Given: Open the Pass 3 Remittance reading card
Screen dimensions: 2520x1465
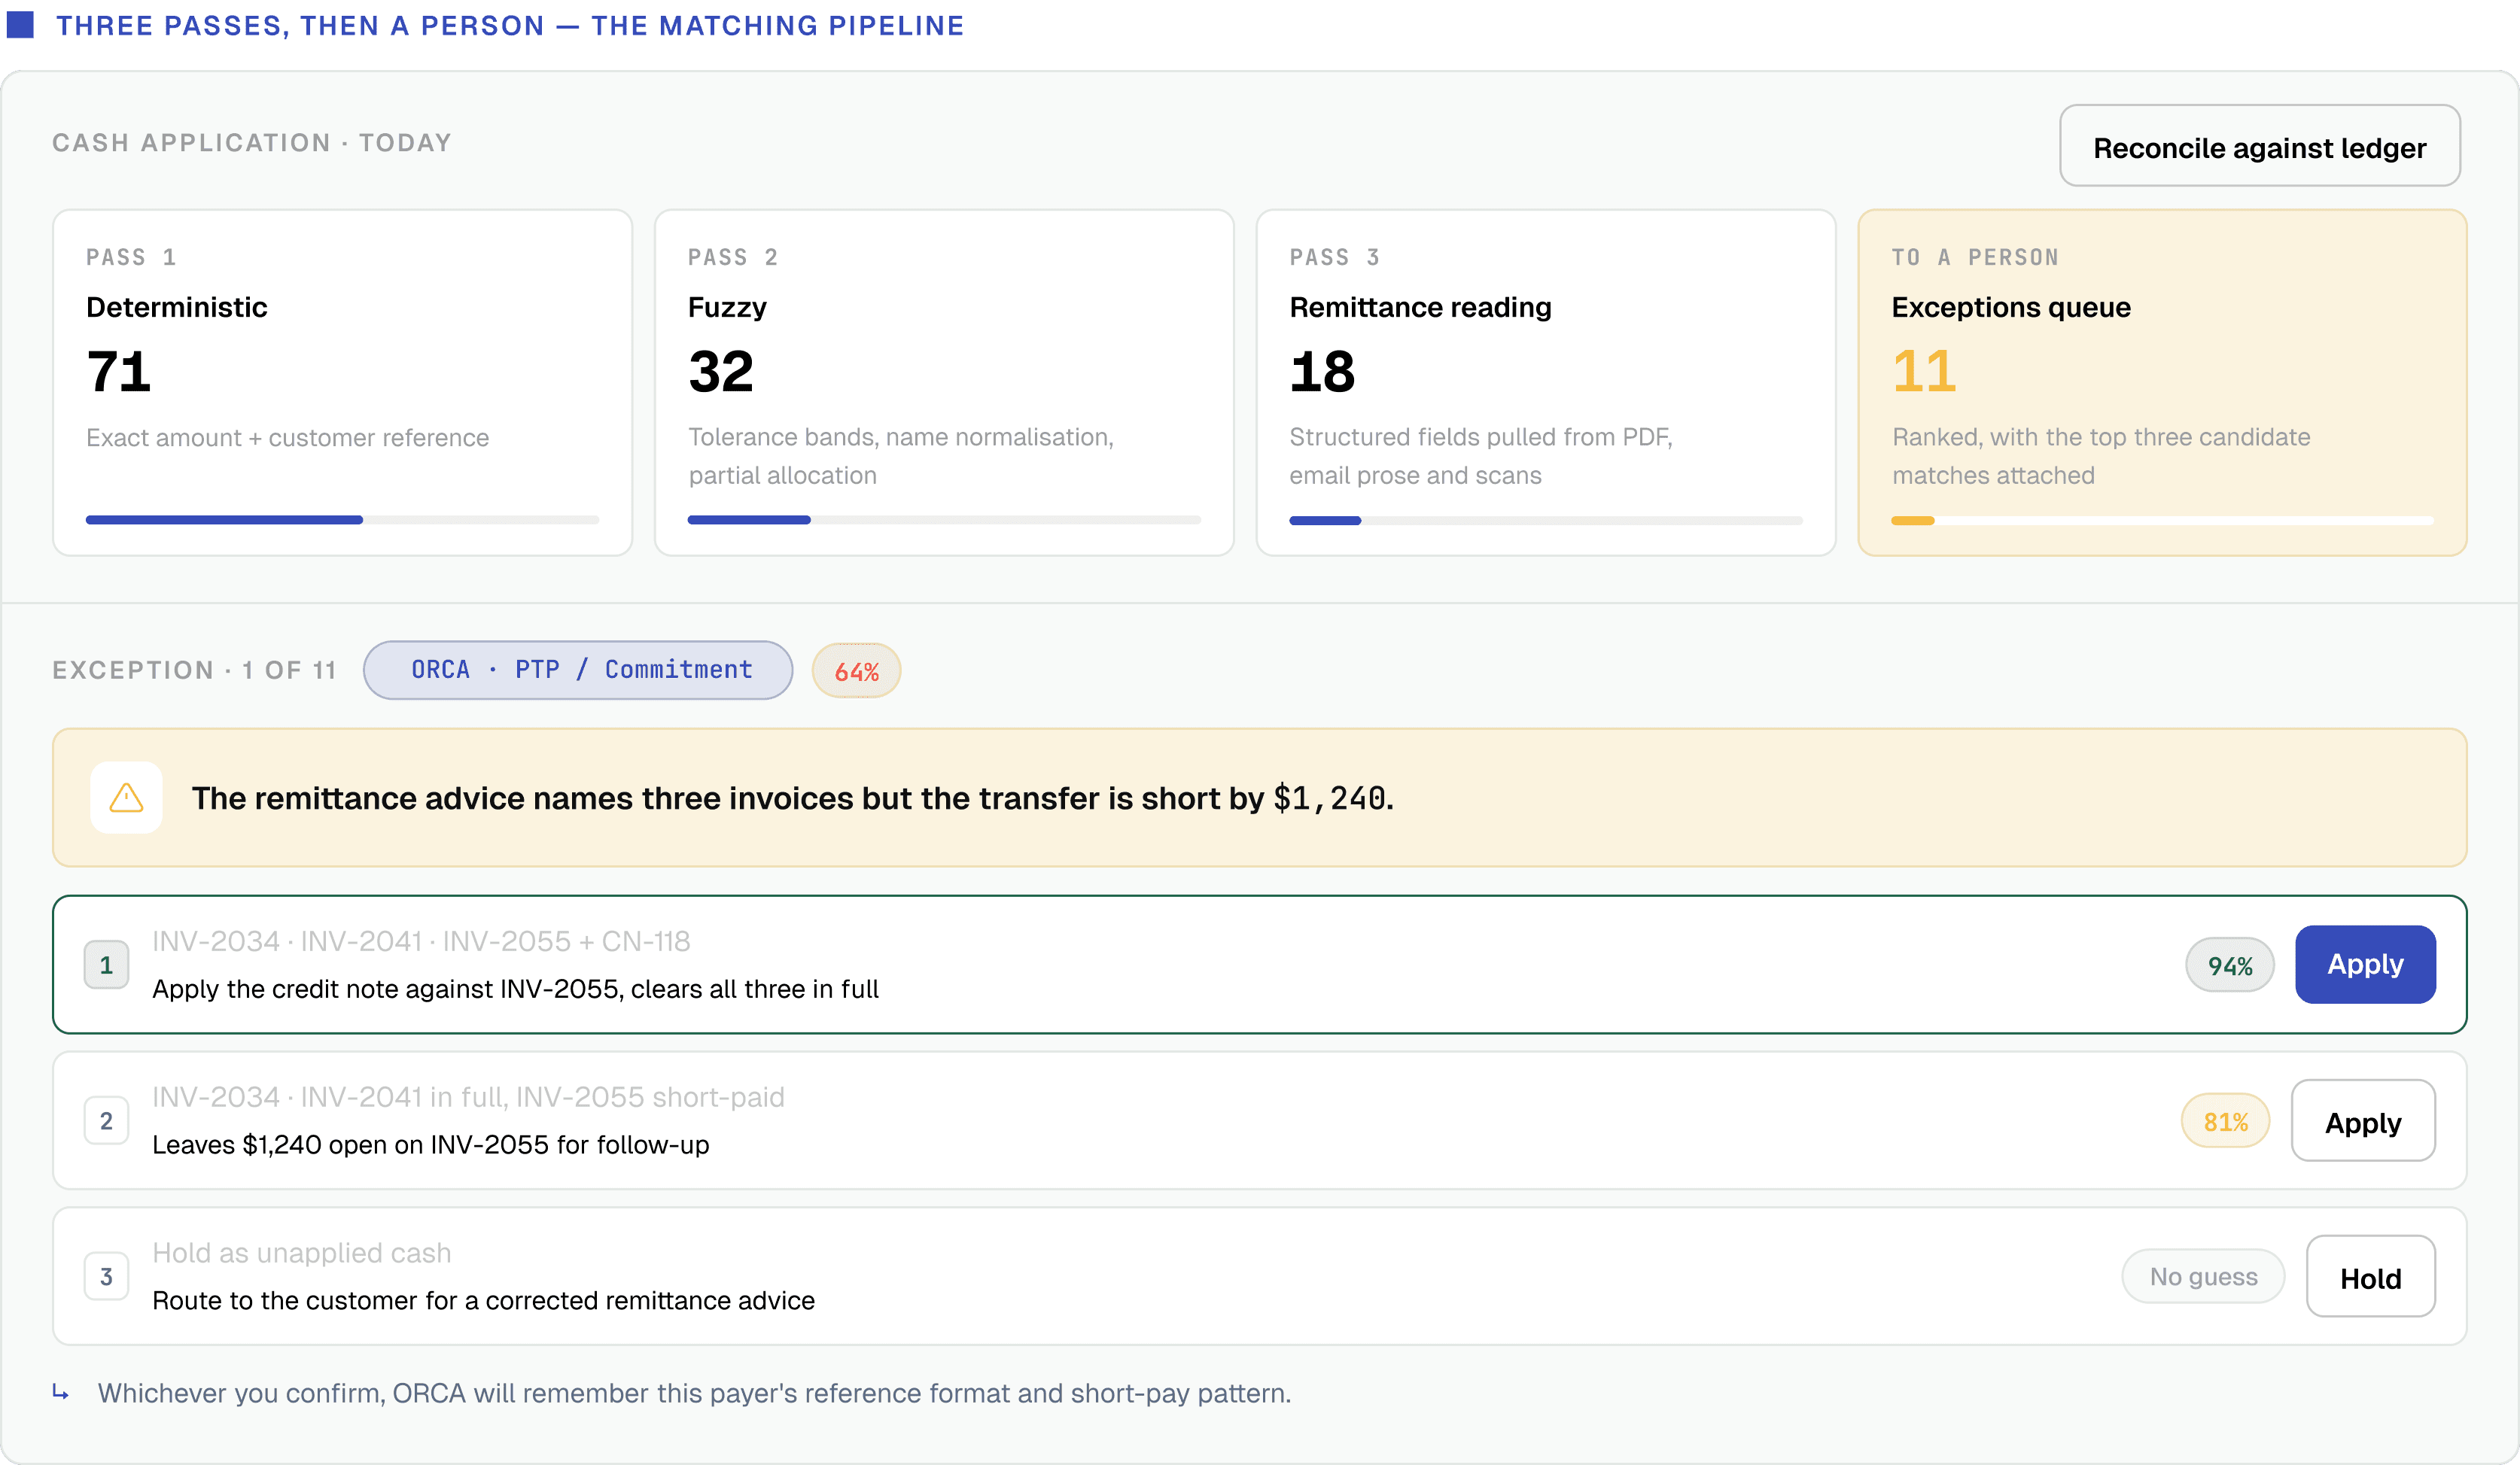Looking at the screenshot, I should click(1546, 382).
